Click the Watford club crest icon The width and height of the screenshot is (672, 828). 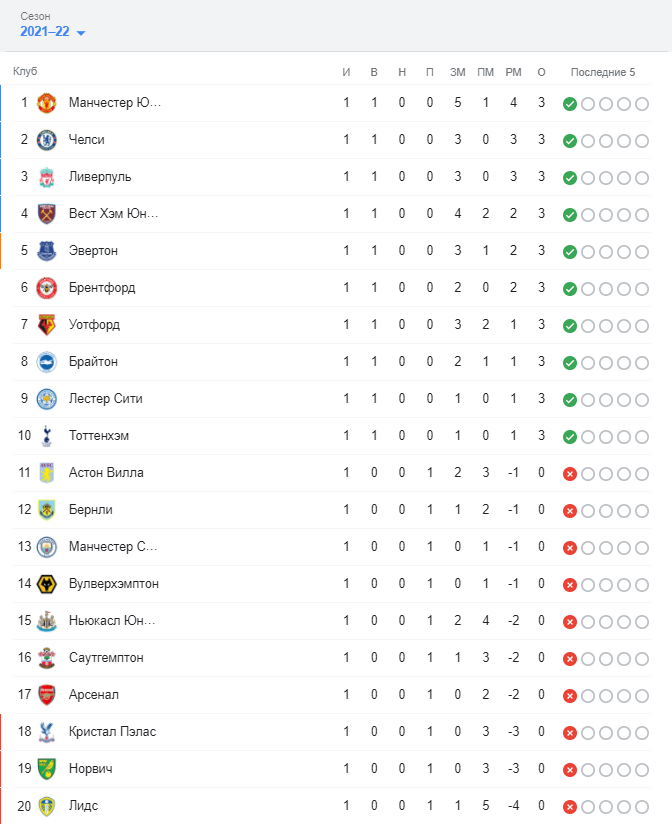[x=47, y=325]
